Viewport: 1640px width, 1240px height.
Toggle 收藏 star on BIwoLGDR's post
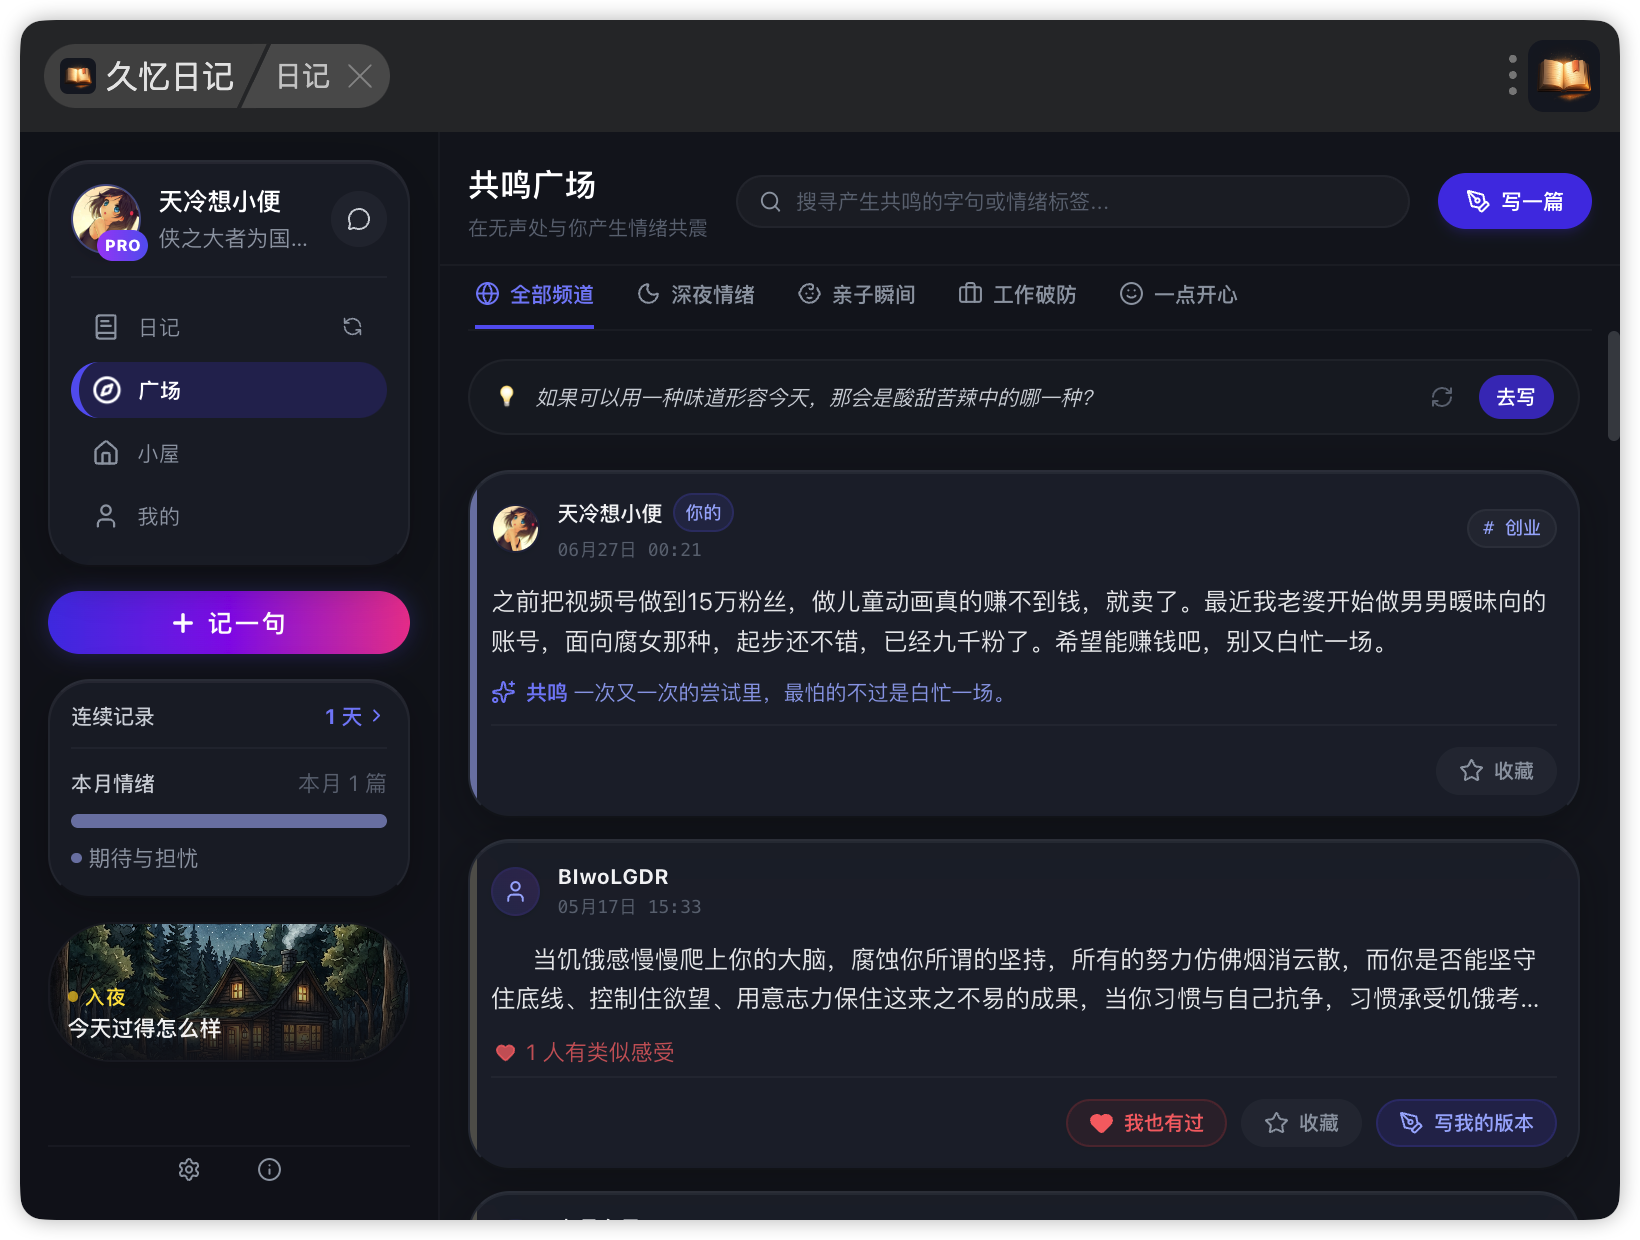coord(1301,1123)
